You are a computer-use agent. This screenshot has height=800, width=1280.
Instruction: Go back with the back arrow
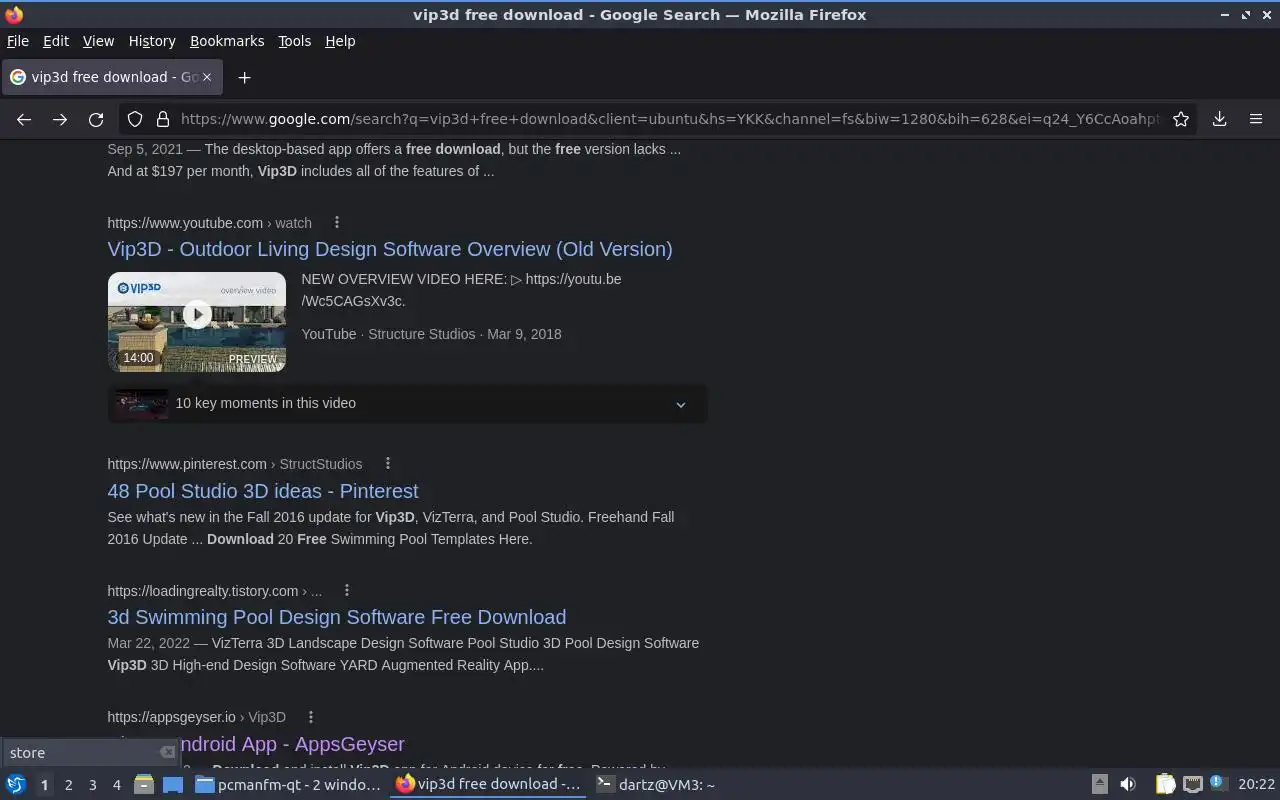pyautogui.click(x=24, y=119)
